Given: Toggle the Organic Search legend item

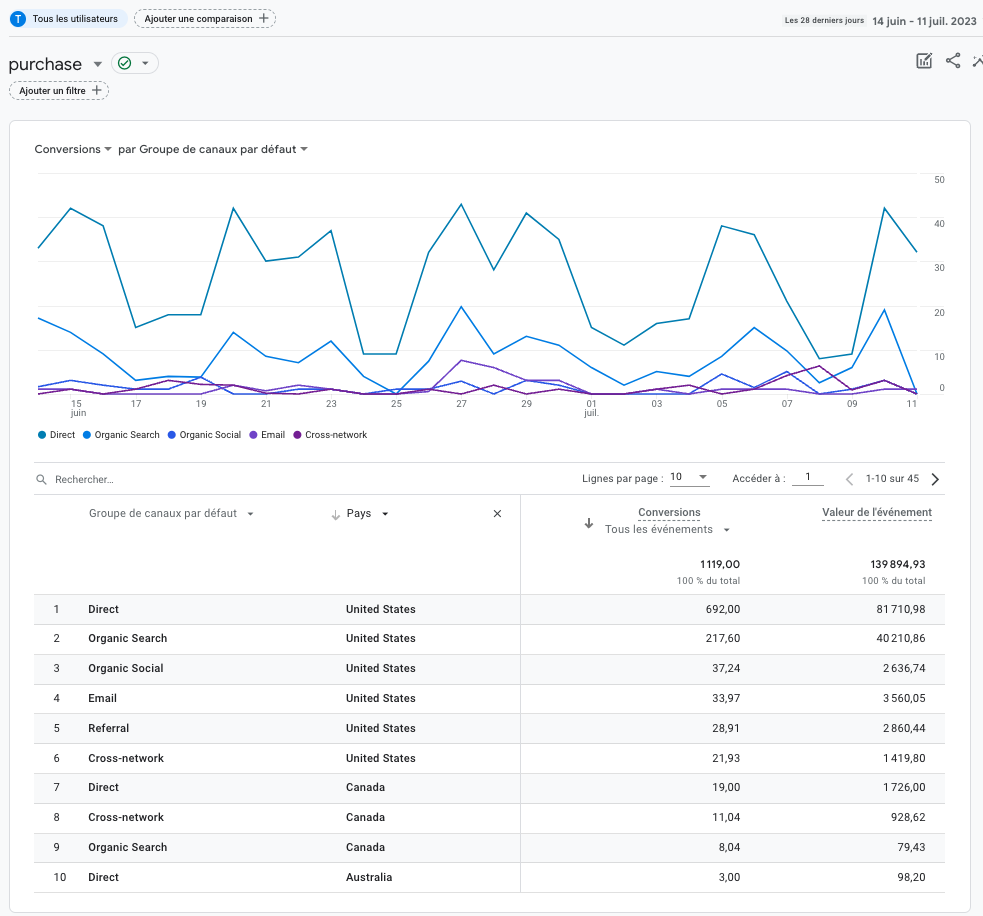Looking at the screenshot, I should click(x=121, y=435).
